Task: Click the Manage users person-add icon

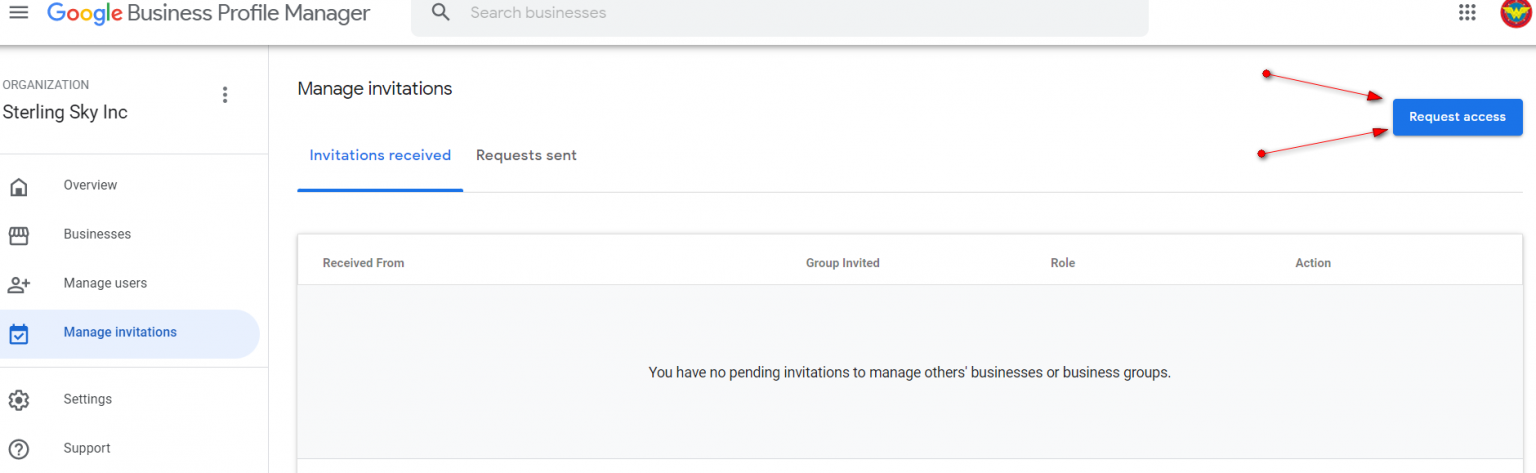Action: 18,284
